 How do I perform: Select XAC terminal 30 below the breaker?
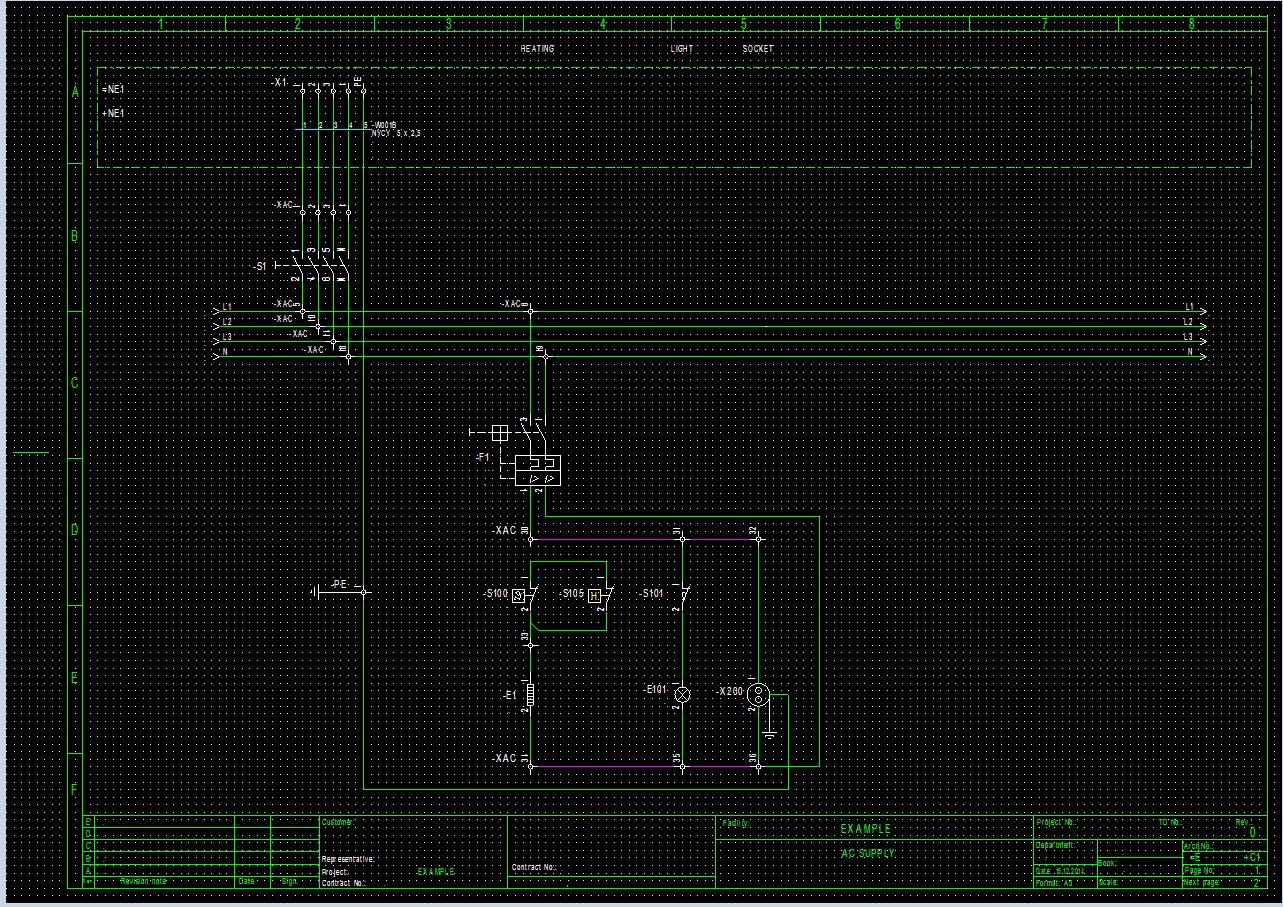530,539
